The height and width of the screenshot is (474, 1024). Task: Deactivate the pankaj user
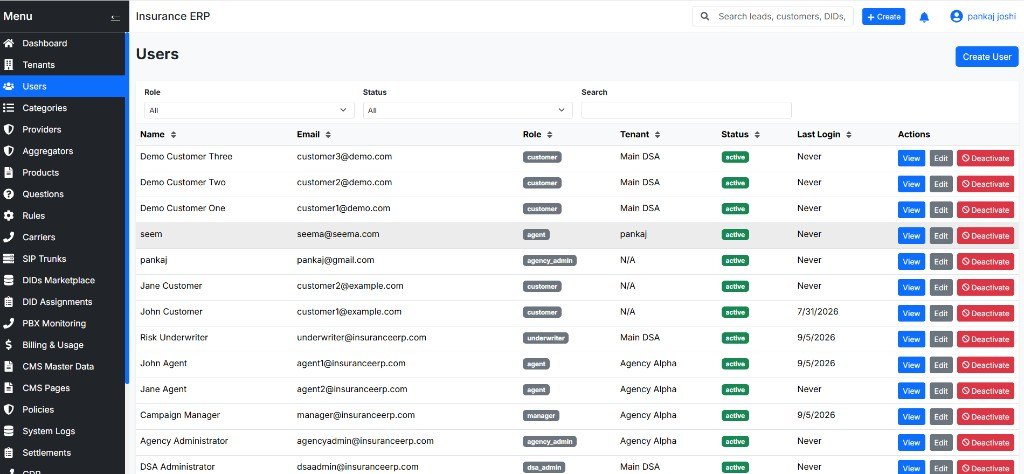985,262
